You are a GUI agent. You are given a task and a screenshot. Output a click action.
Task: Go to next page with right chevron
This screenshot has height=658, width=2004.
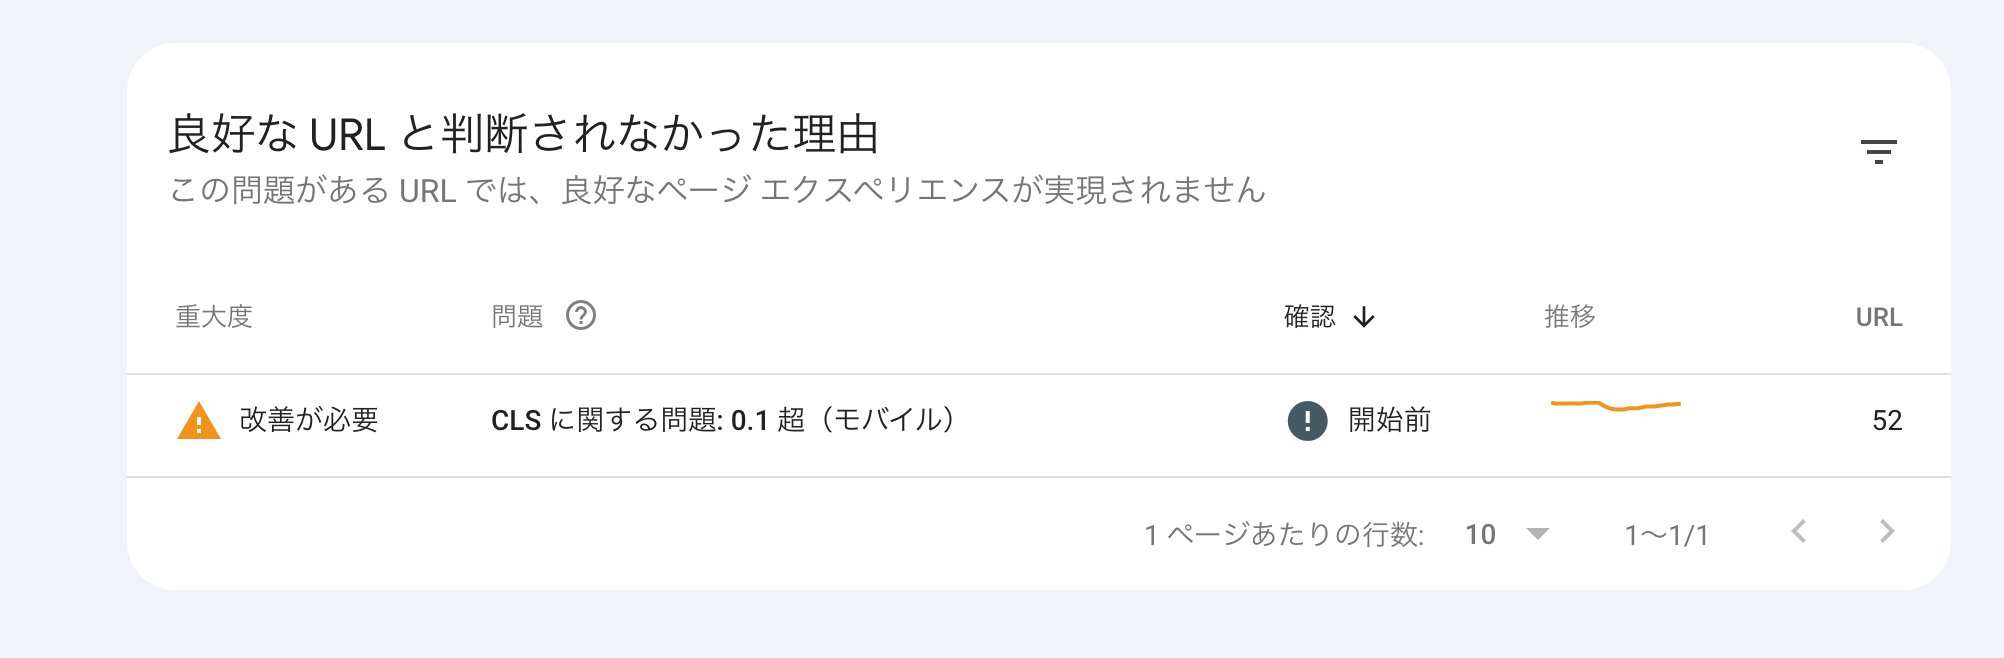coord(1887,532)
